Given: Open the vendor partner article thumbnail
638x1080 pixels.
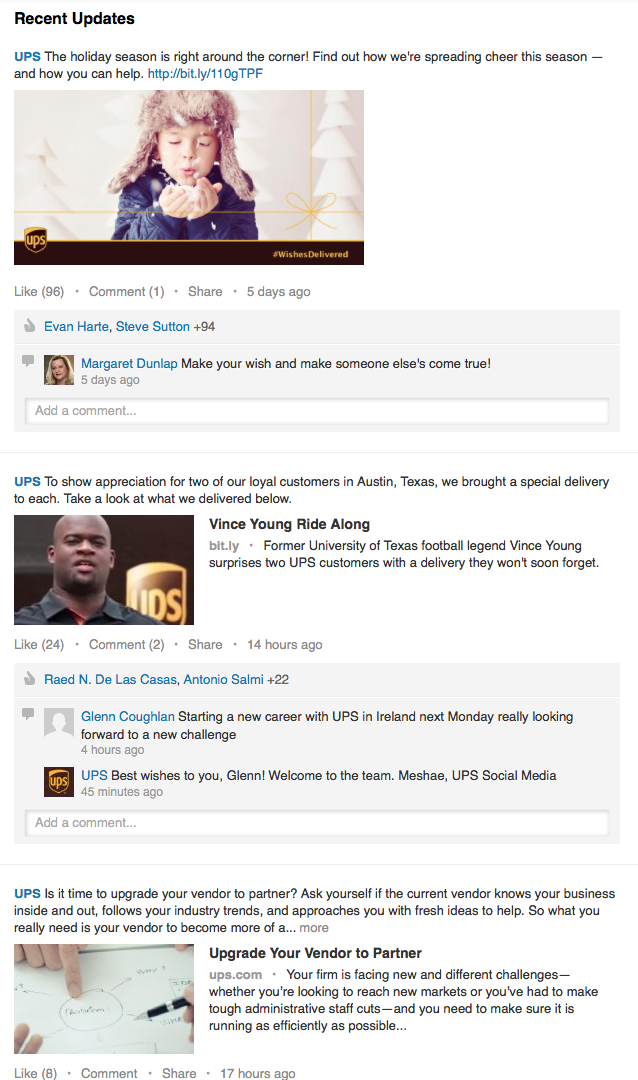Looking at the screenshot, I should (x=104, y=998).
